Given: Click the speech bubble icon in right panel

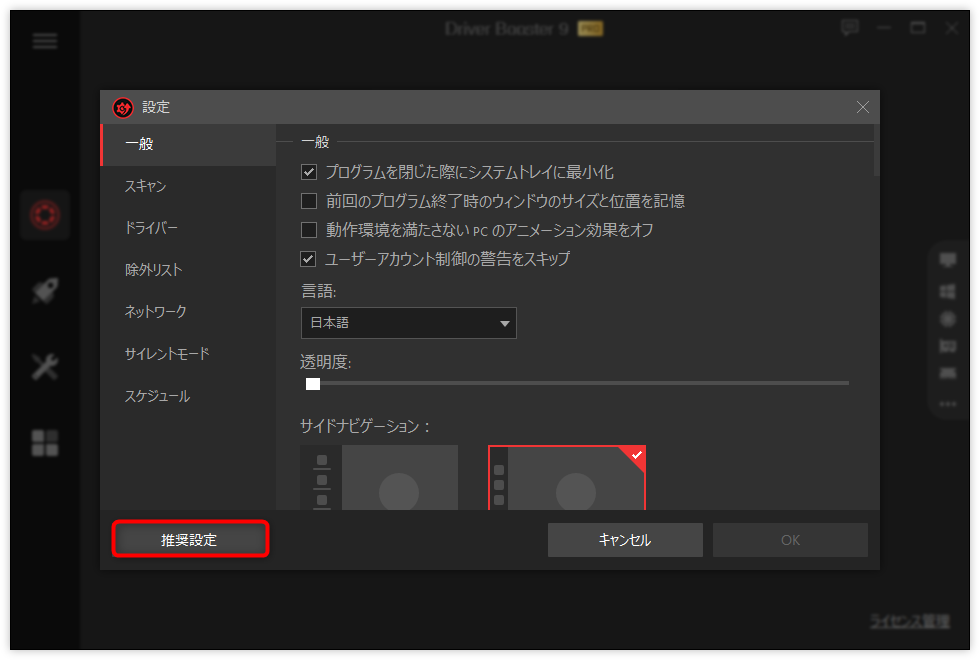Looking at the screenshot, I should pos(948,260).
